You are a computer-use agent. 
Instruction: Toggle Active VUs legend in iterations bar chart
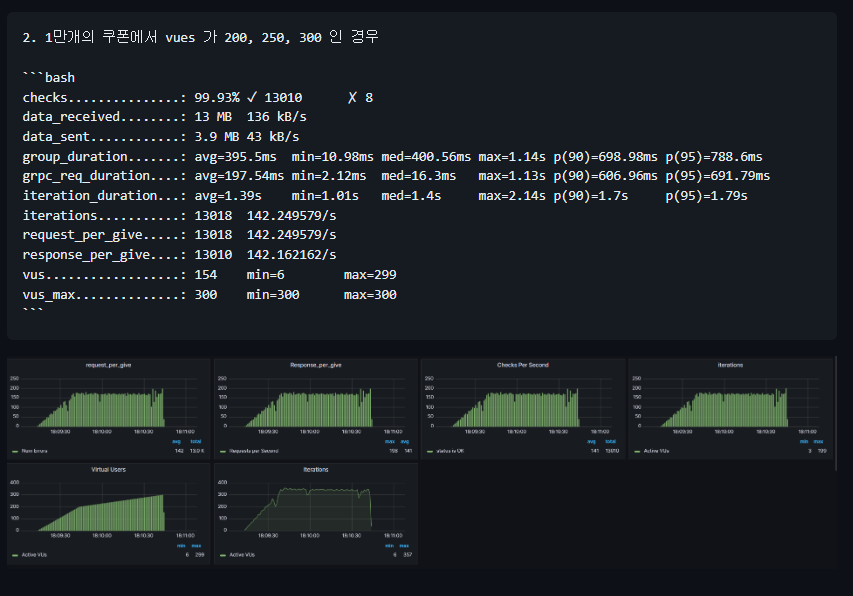pos(656,451)
